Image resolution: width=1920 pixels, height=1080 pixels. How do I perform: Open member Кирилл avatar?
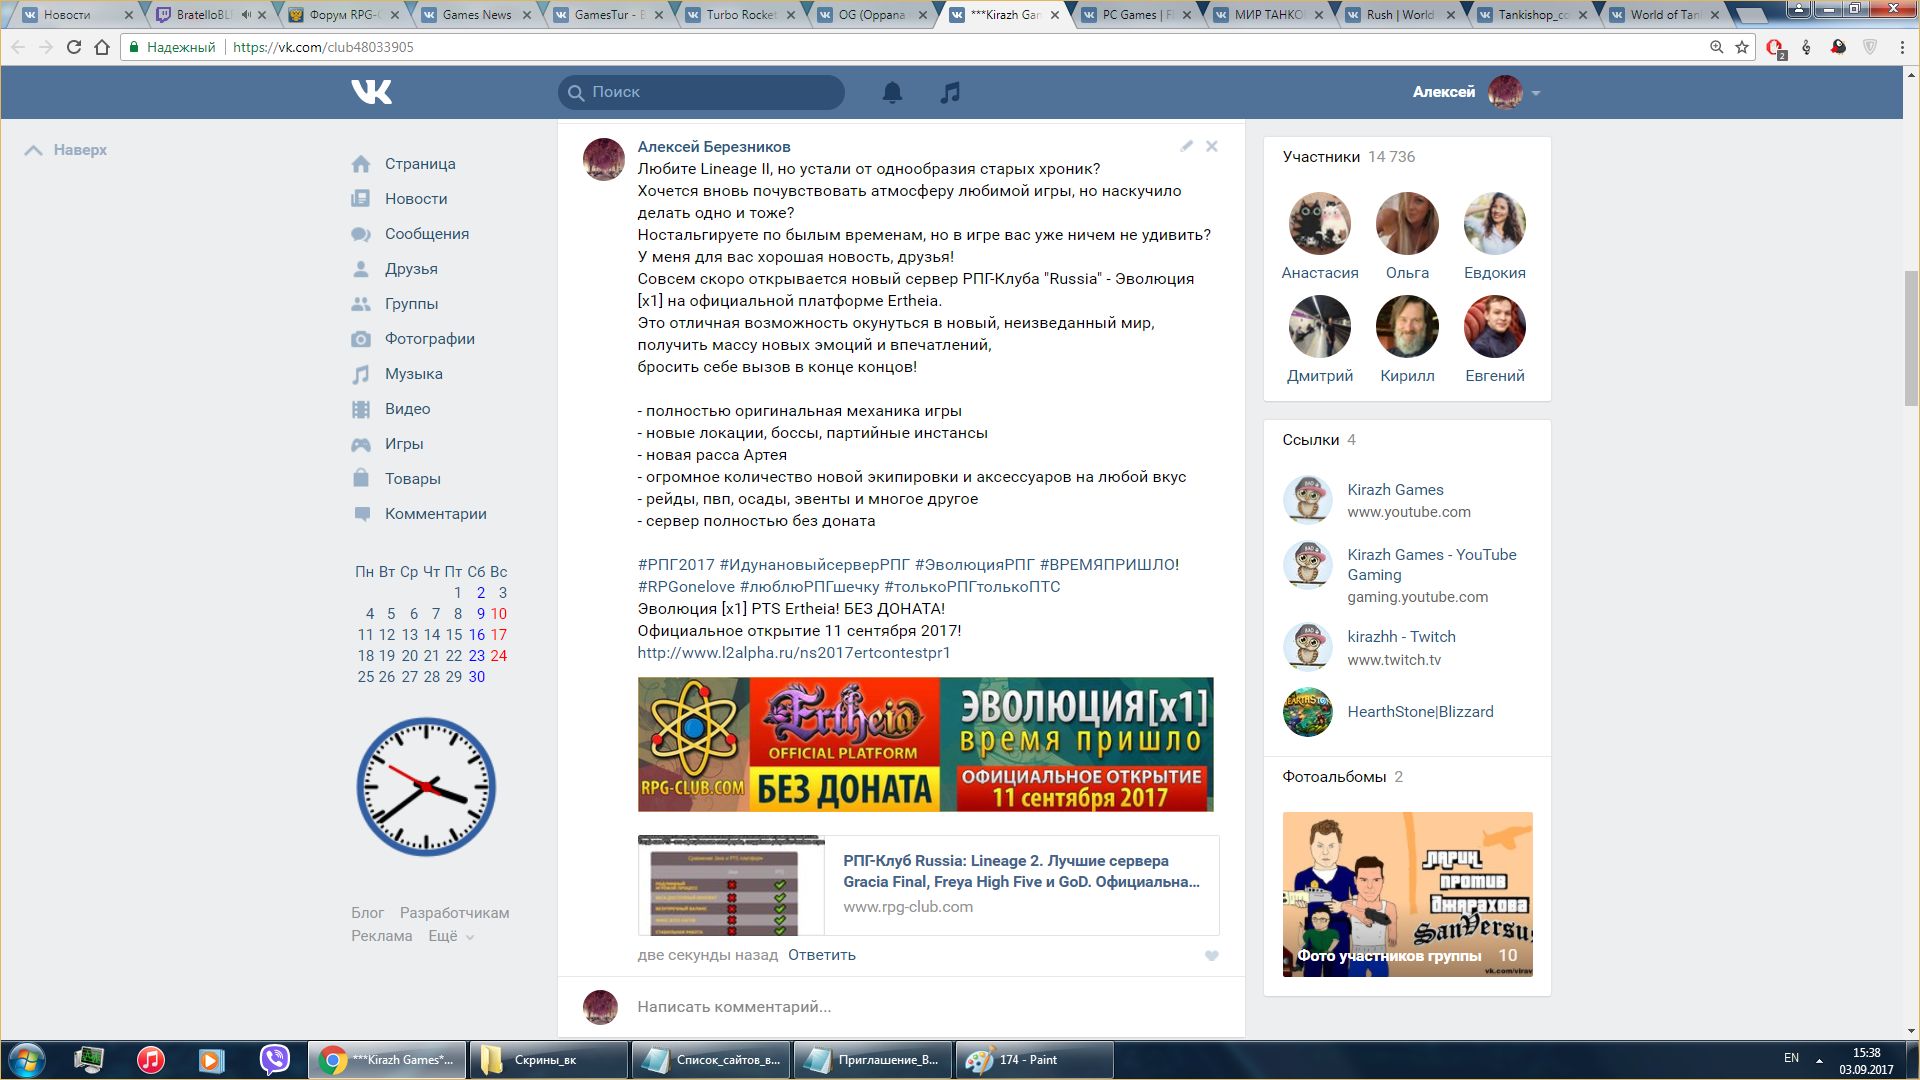(1407, 327)
